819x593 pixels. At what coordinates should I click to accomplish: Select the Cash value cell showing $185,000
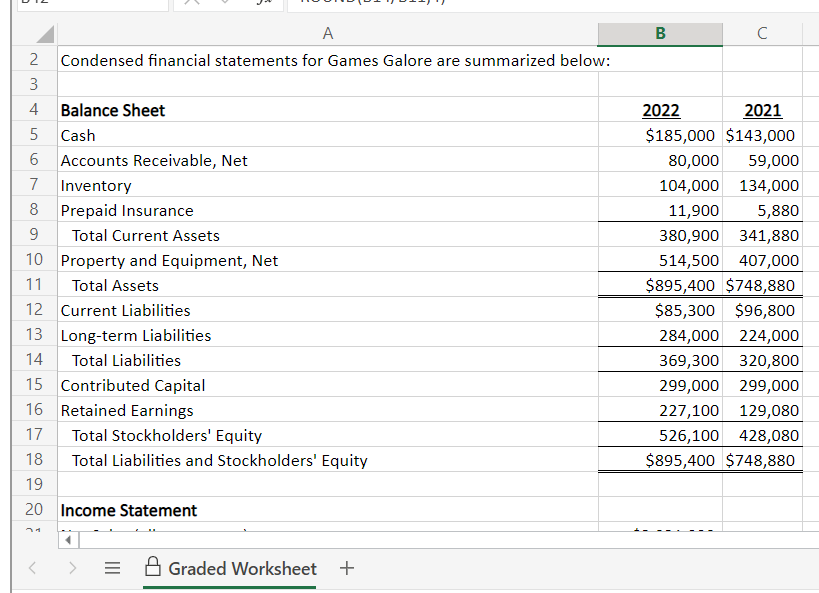659,134
